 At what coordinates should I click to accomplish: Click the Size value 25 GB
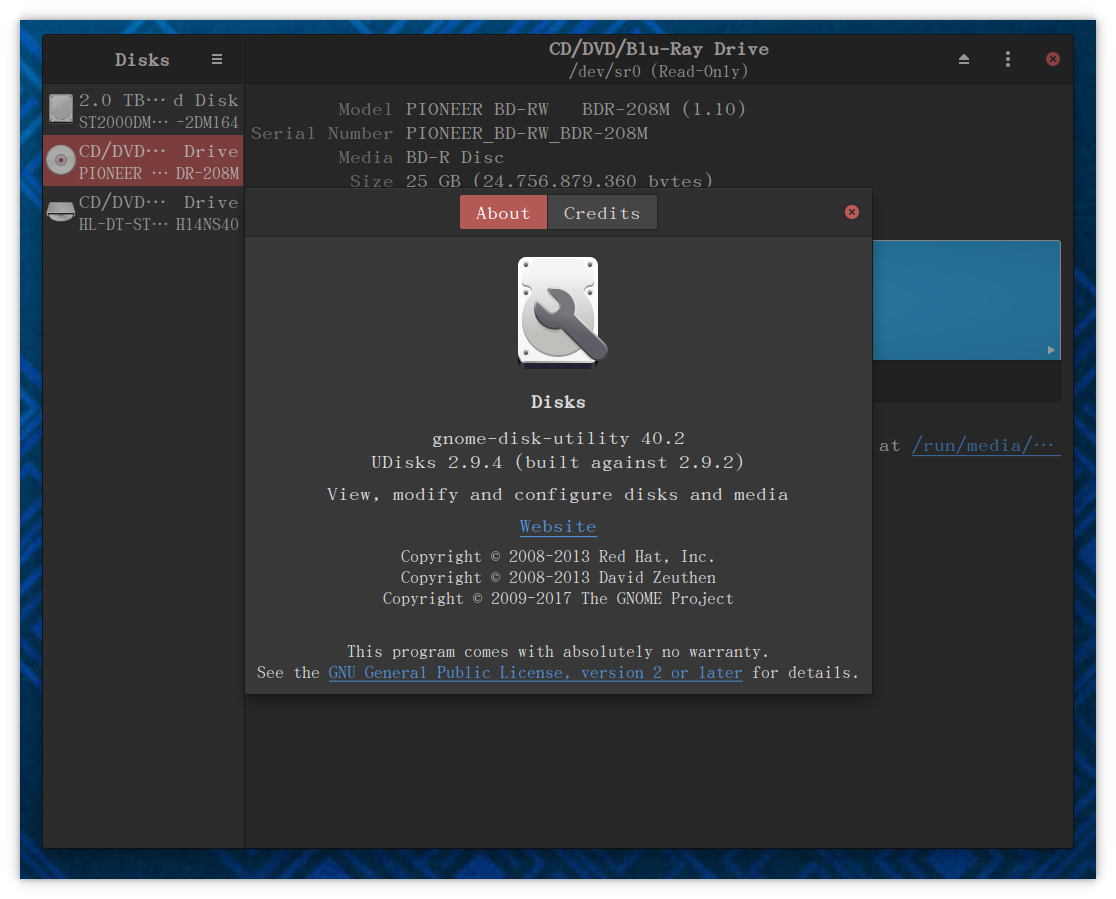tap(559, 181)
